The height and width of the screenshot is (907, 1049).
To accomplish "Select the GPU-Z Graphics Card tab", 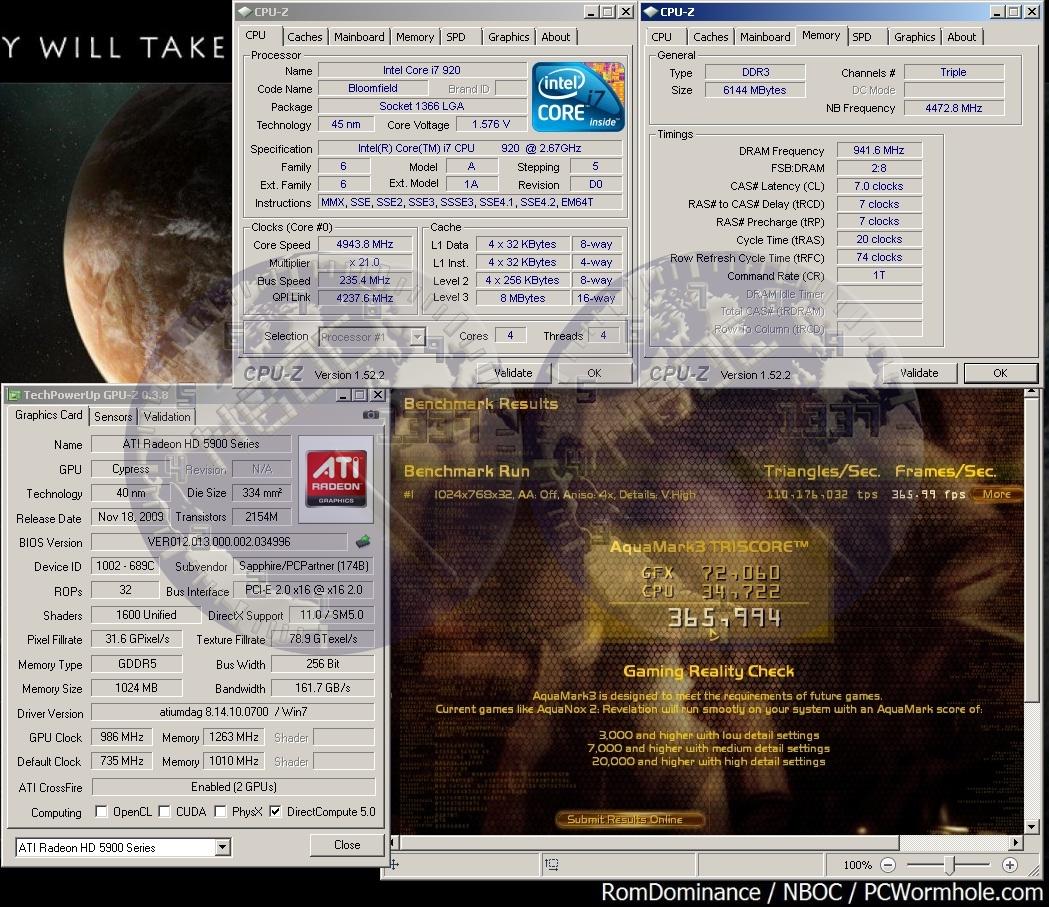I will [49, 415].
